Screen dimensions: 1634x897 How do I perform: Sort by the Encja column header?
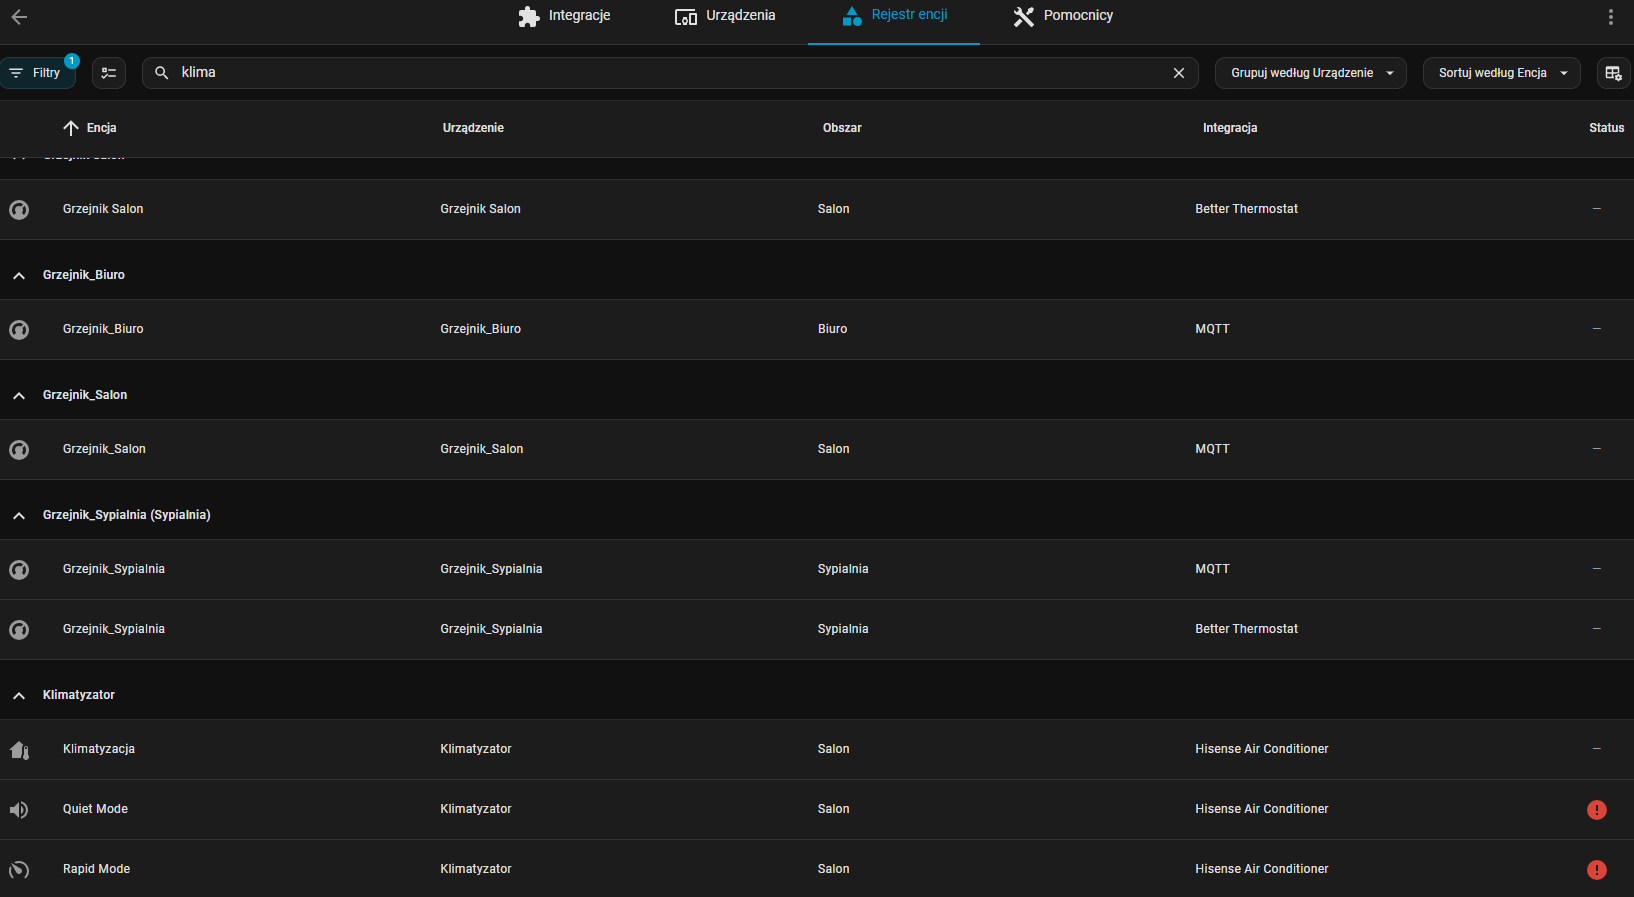[x=101, y=128]
